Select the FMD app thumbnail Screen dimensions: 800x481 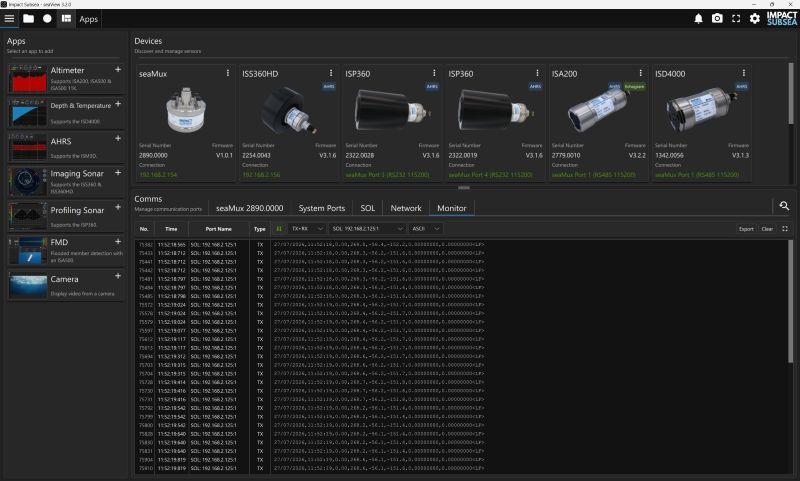coord(28,250)
